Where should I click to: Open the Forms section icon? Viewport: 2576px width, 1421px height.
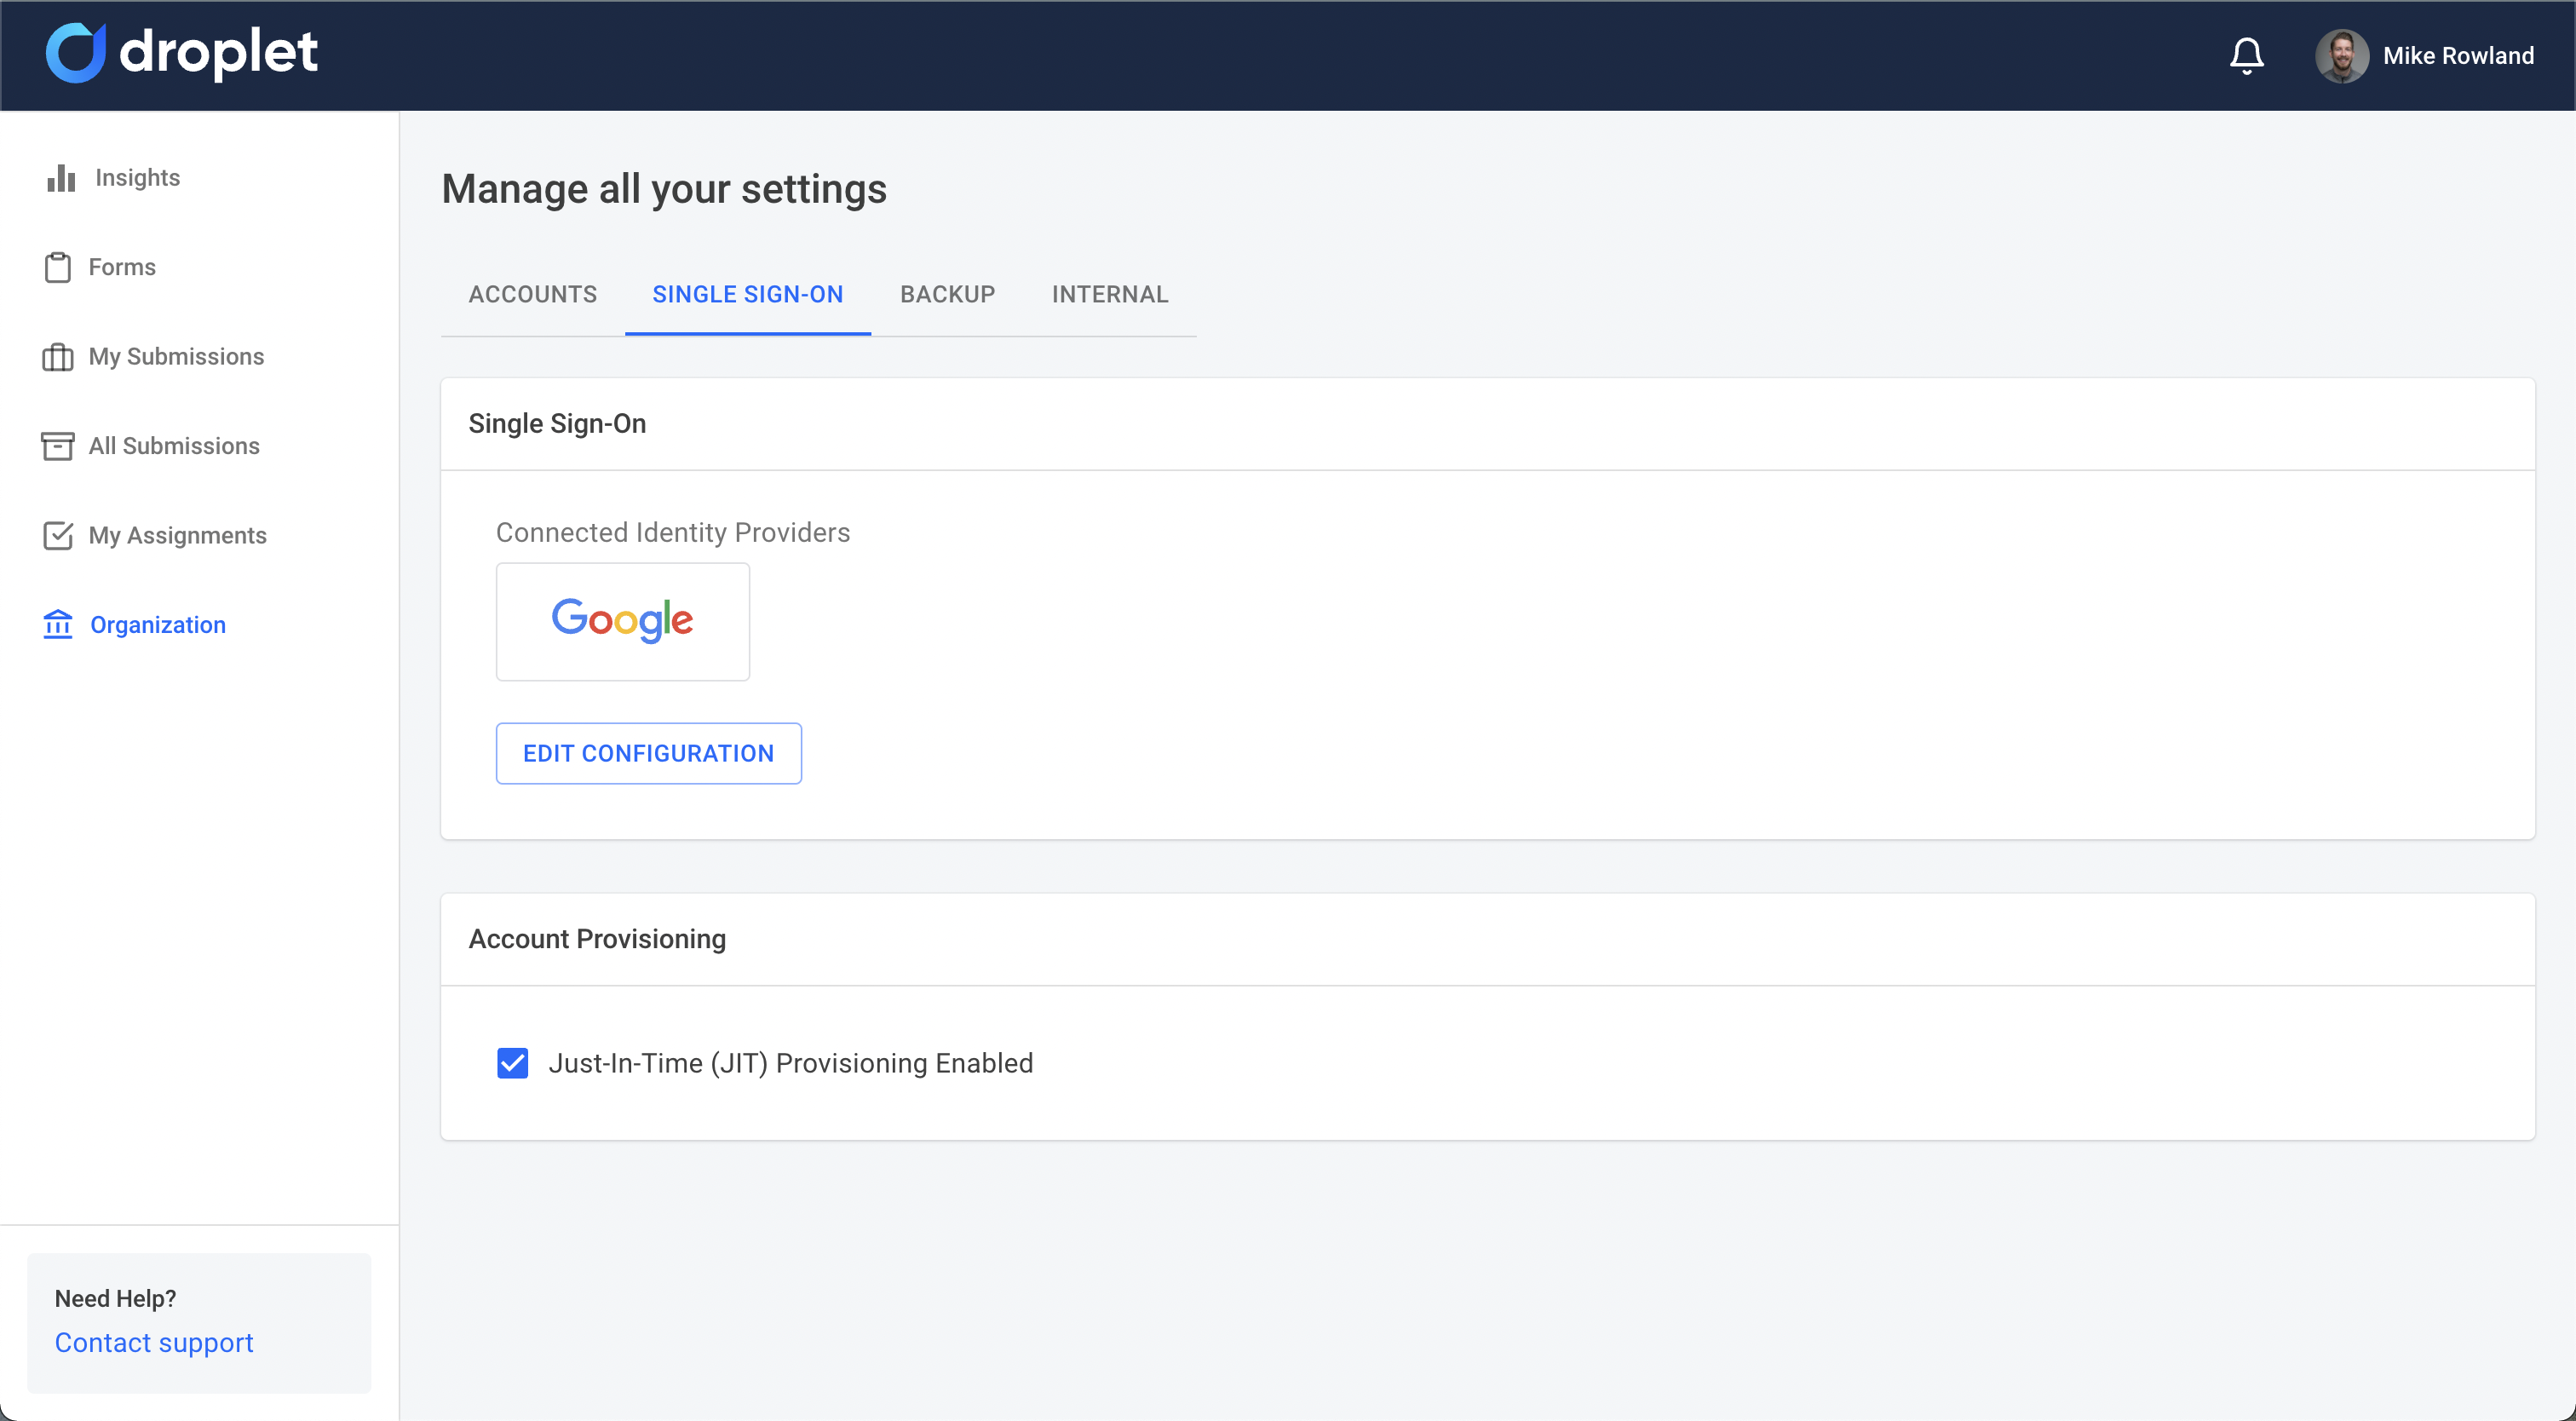tap(59, 267)
